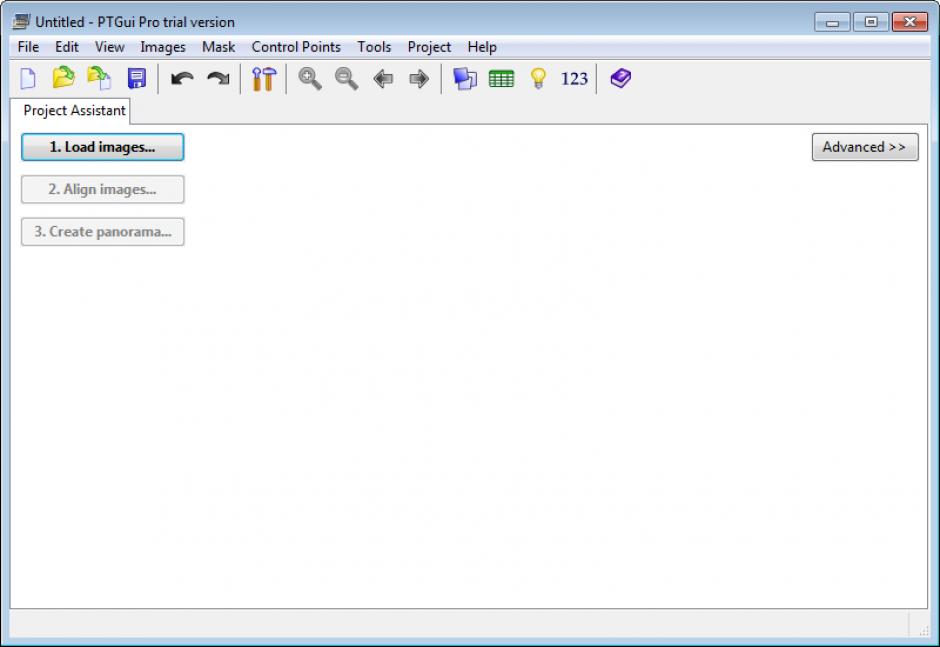Image resolution: width=940 pixels, height=647 pixels.
Task: Go to the previous image with left arrow
Action: 383,79
